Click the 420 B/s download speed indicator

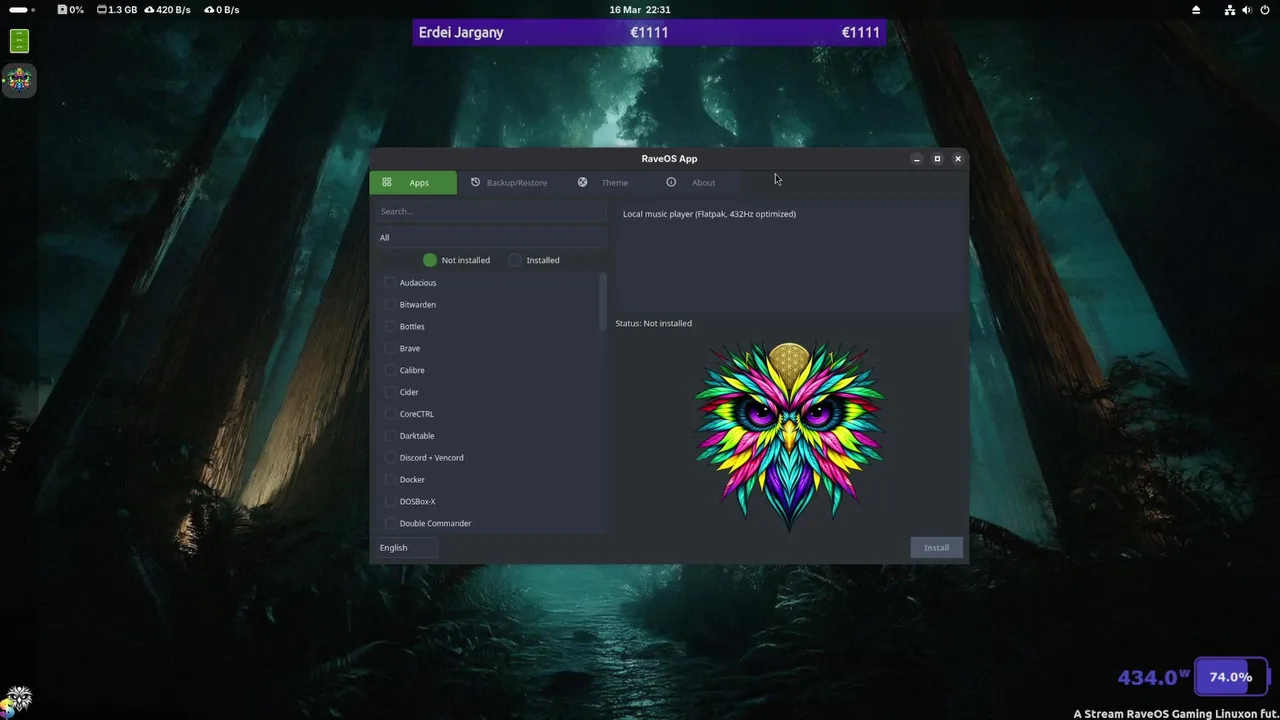point(167,10)
